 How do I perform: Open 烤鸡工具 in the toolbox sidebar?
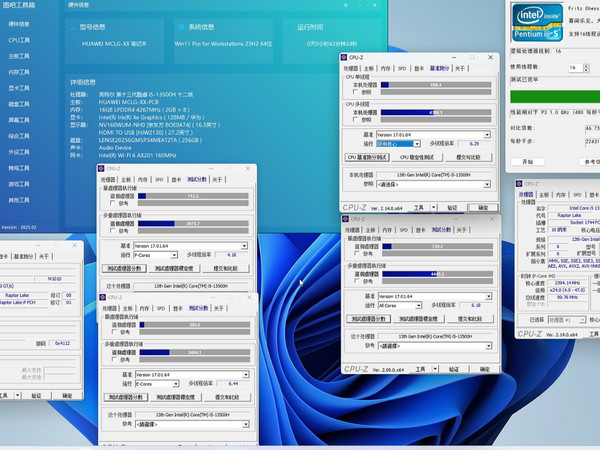click(19, 168)
